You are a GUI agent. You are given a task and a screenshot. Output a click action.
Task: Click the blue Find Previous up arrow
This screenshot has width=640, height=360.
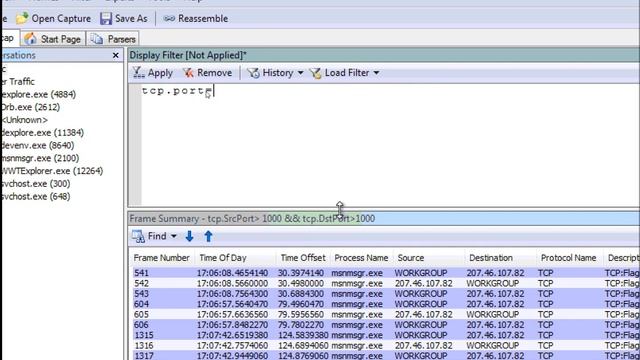tap(208, 236)
